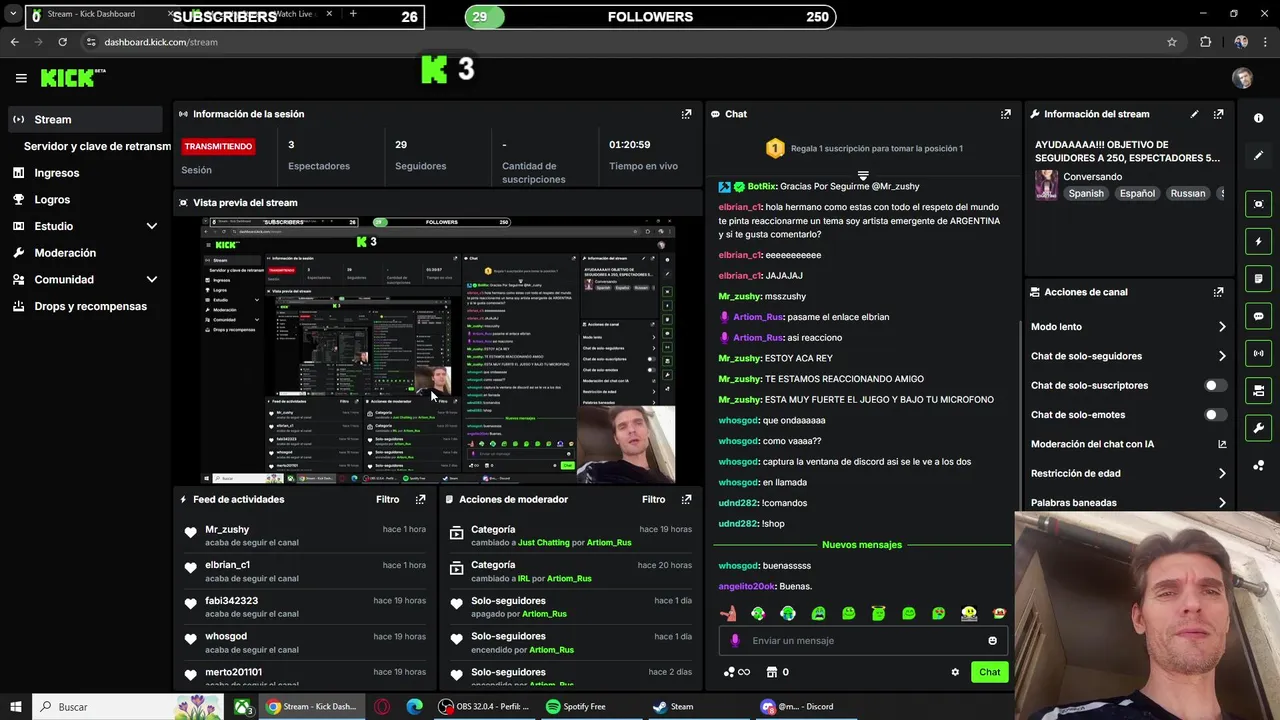Screen dimensions: 1280x720
Task: Edit stream info with the pencil icon
Action: [x=1194, y=114]
